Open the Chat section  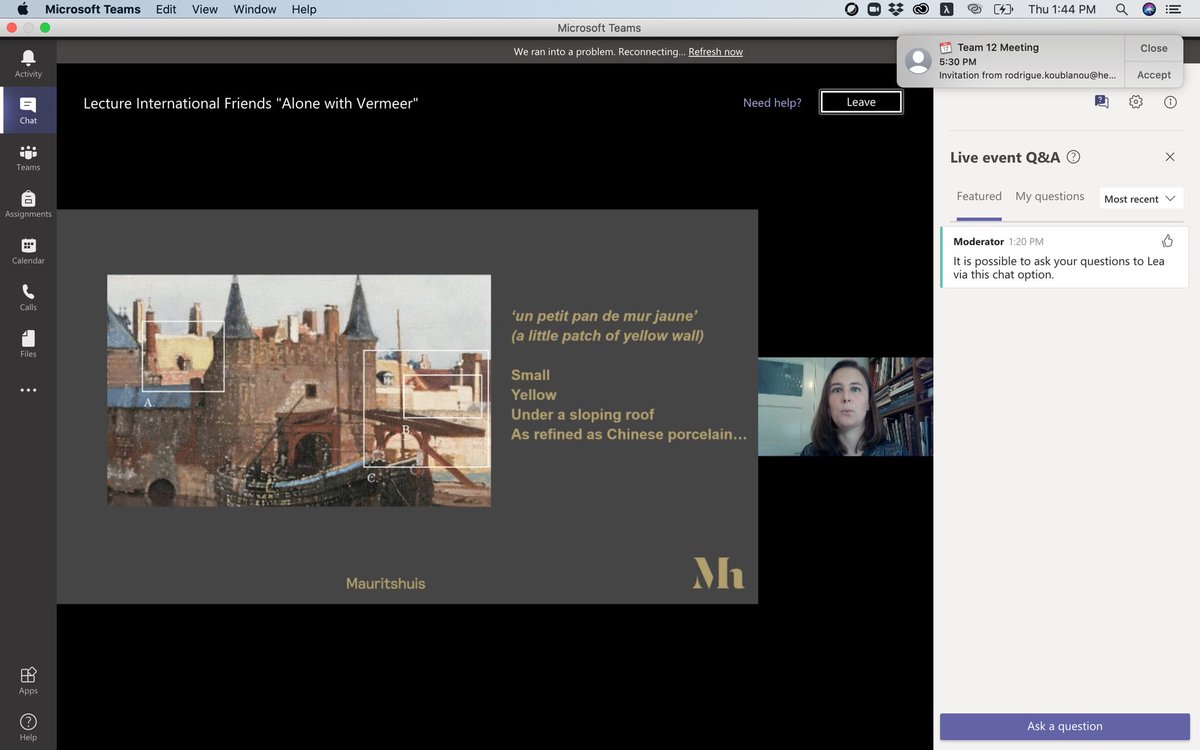(x=28, y=110)
